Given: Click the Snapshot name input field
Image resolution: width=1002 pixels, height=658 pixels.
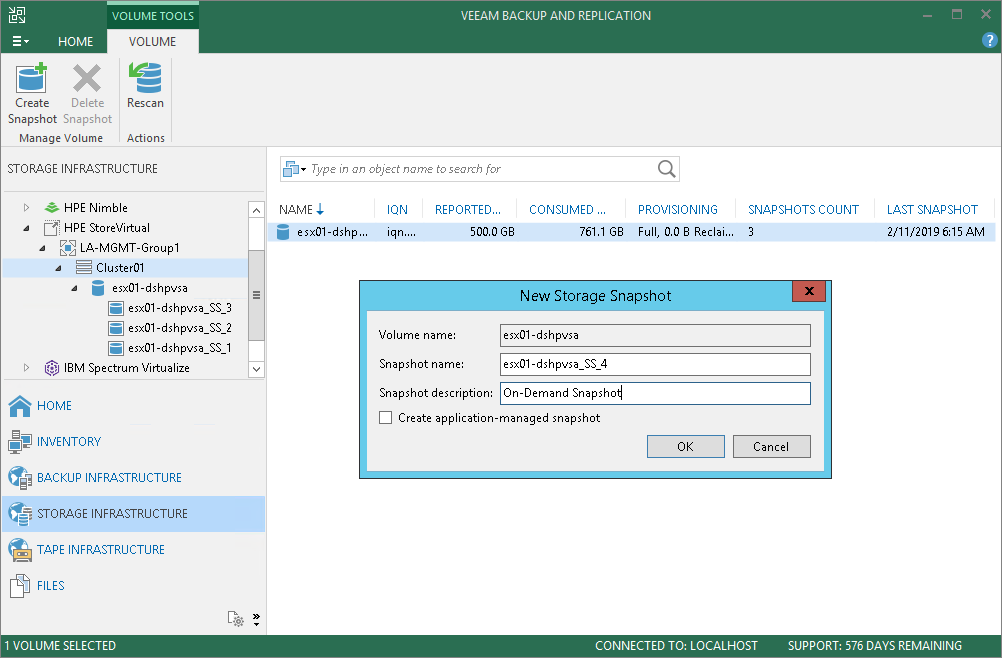Looking at the screenshot, I should click(x=655, y=364).
